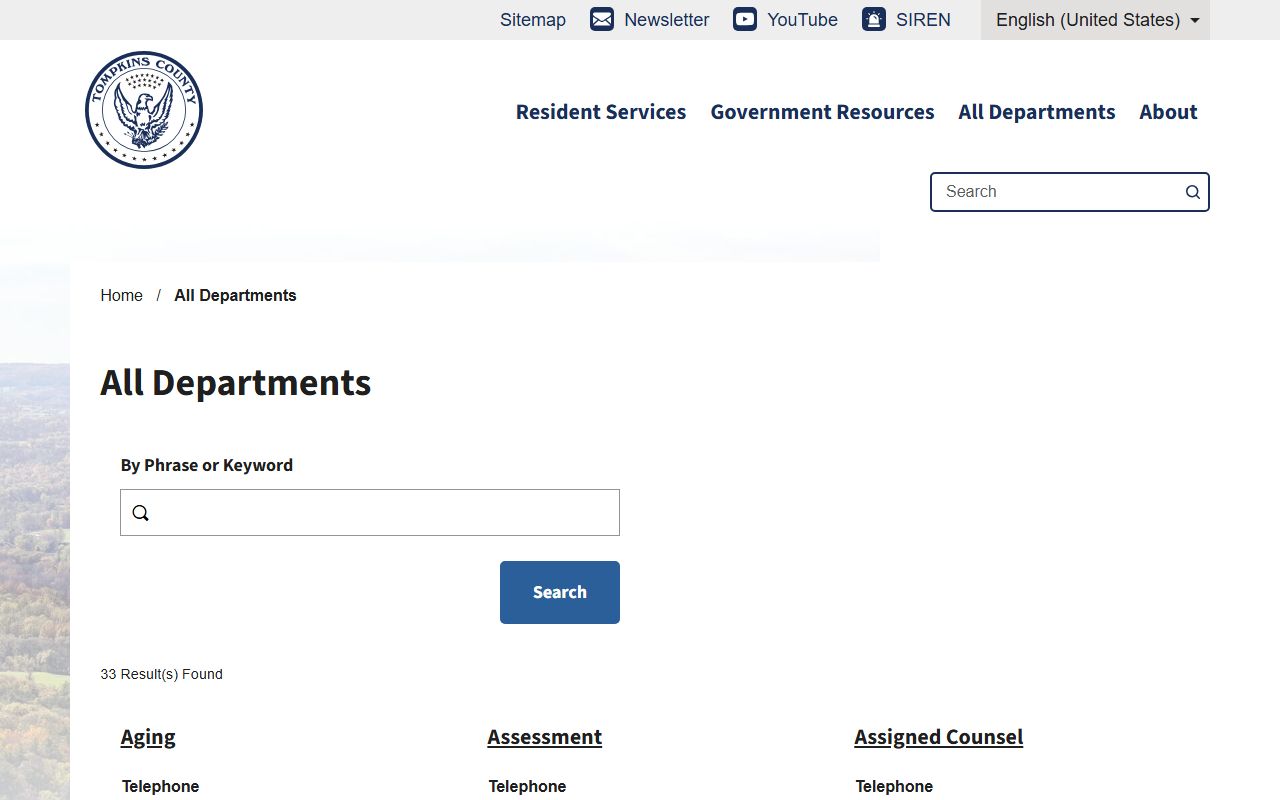Click the Newsletter envelope icon
Image resolution: width=1280 pixels, height=800 pixels.
[x=602, y=19]
